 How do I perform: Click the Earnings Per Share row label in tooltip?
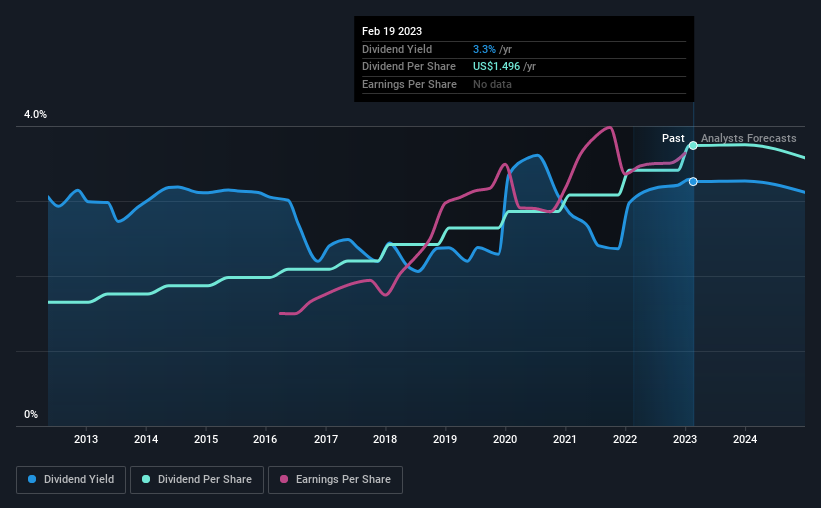(x=409, y=84)
